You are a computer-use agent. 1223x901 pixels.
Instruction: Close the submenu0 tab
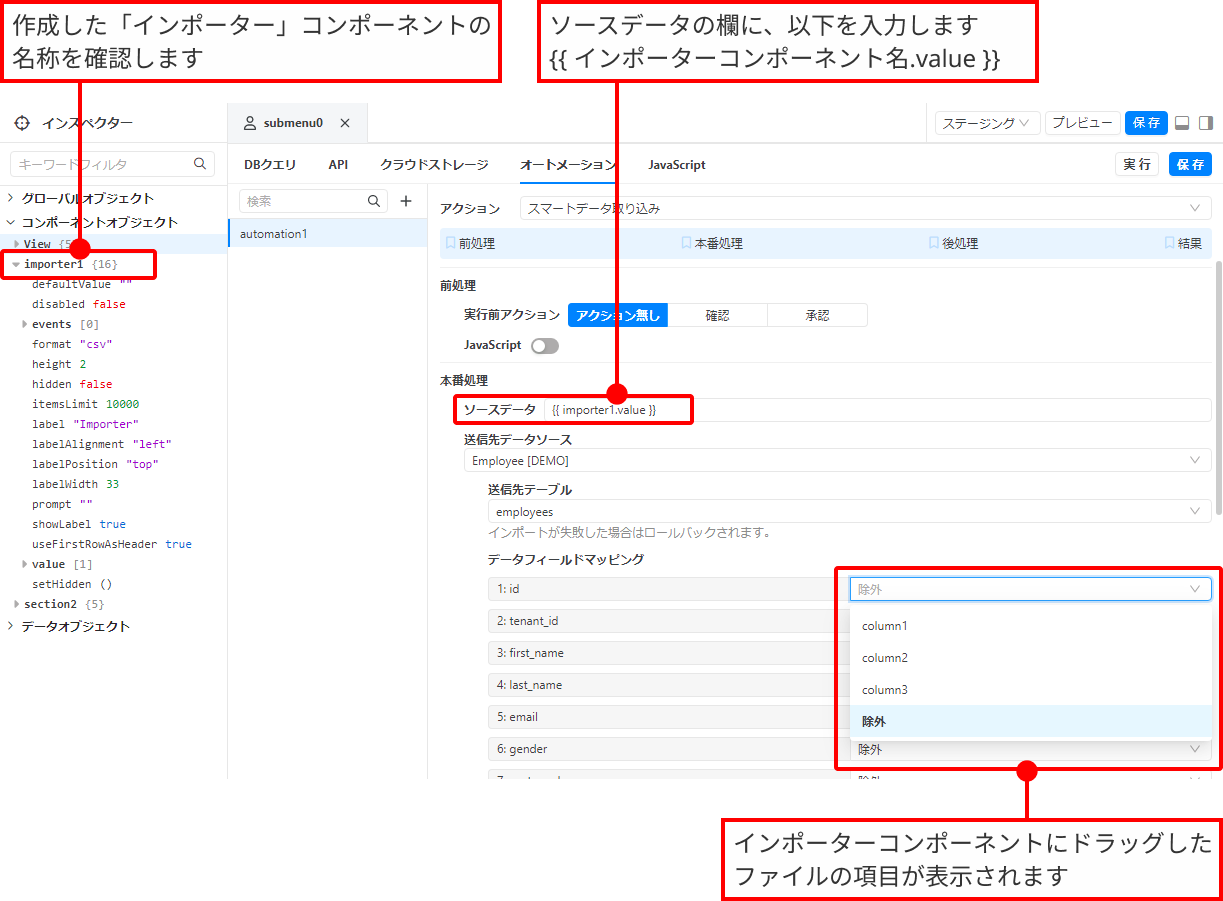pos(345,123)
